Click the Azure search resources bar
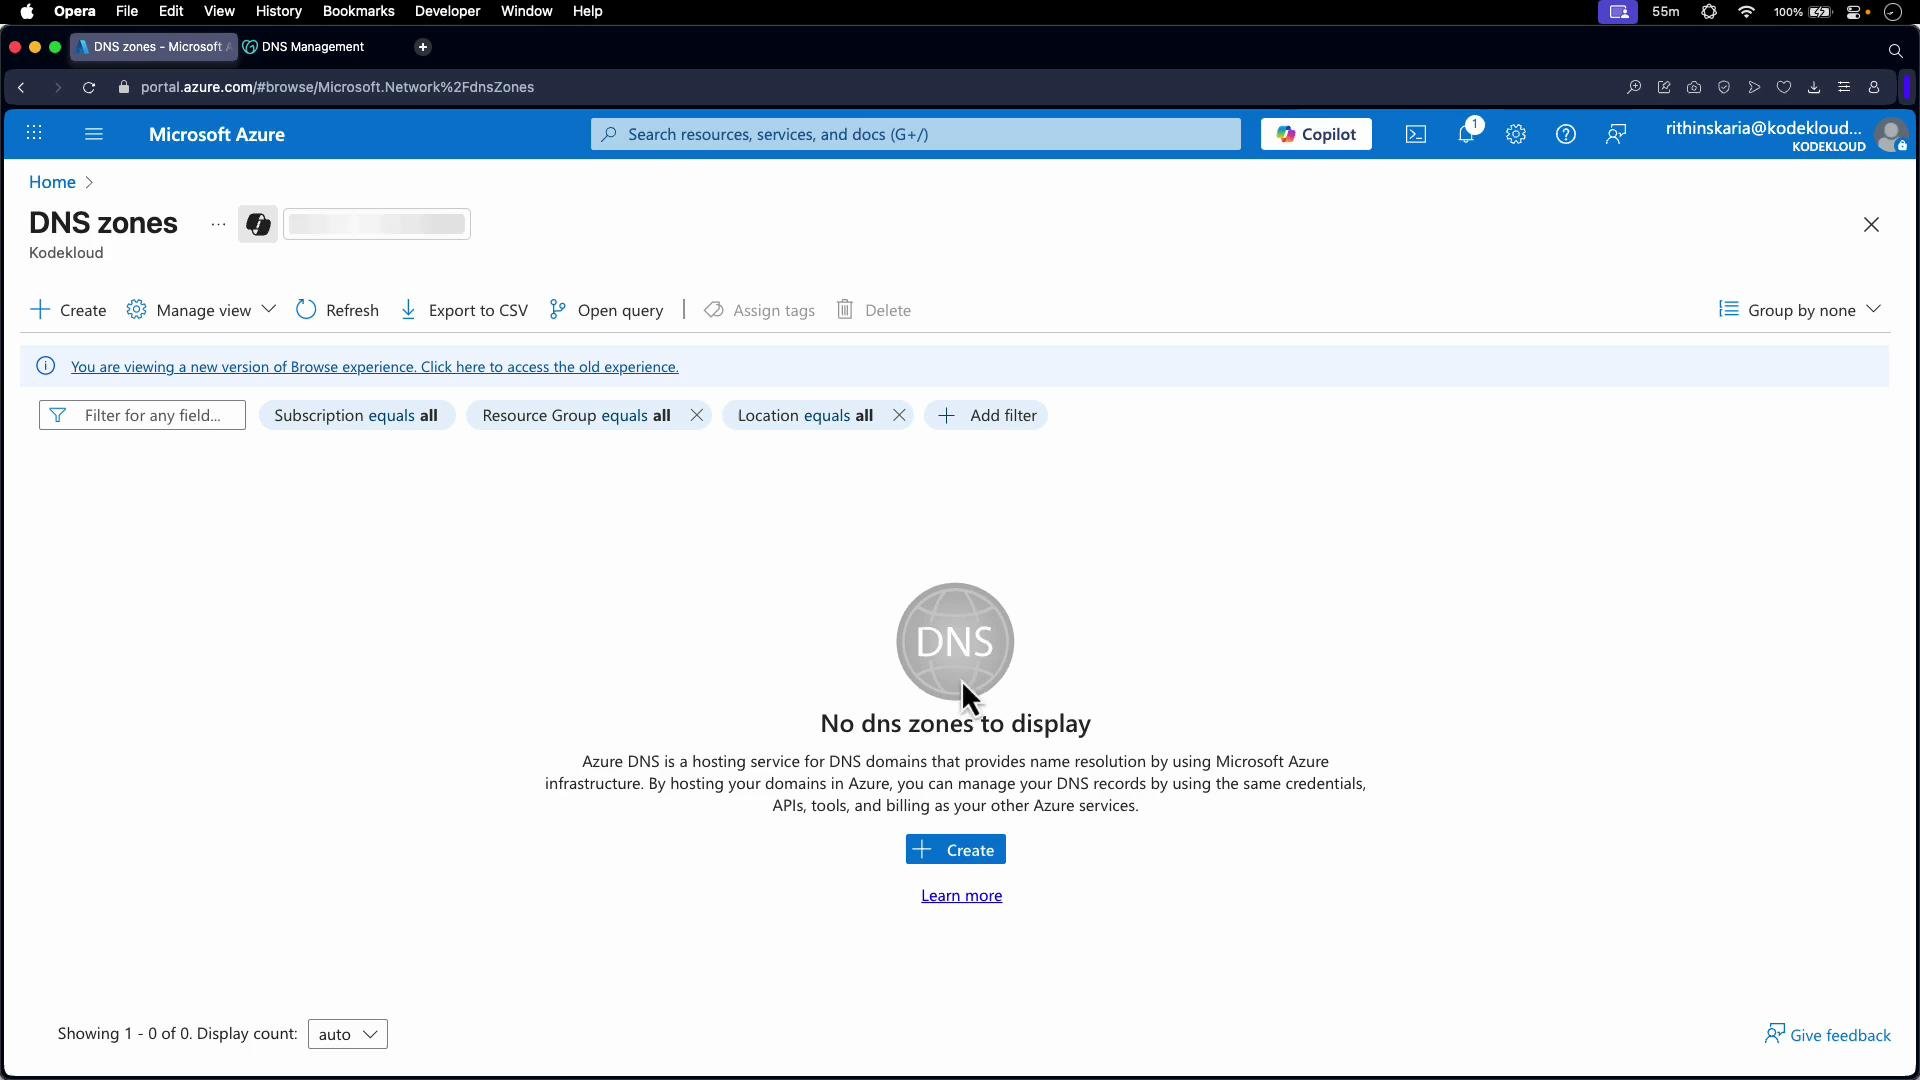1920x1080 pixels. pos(916,134)
